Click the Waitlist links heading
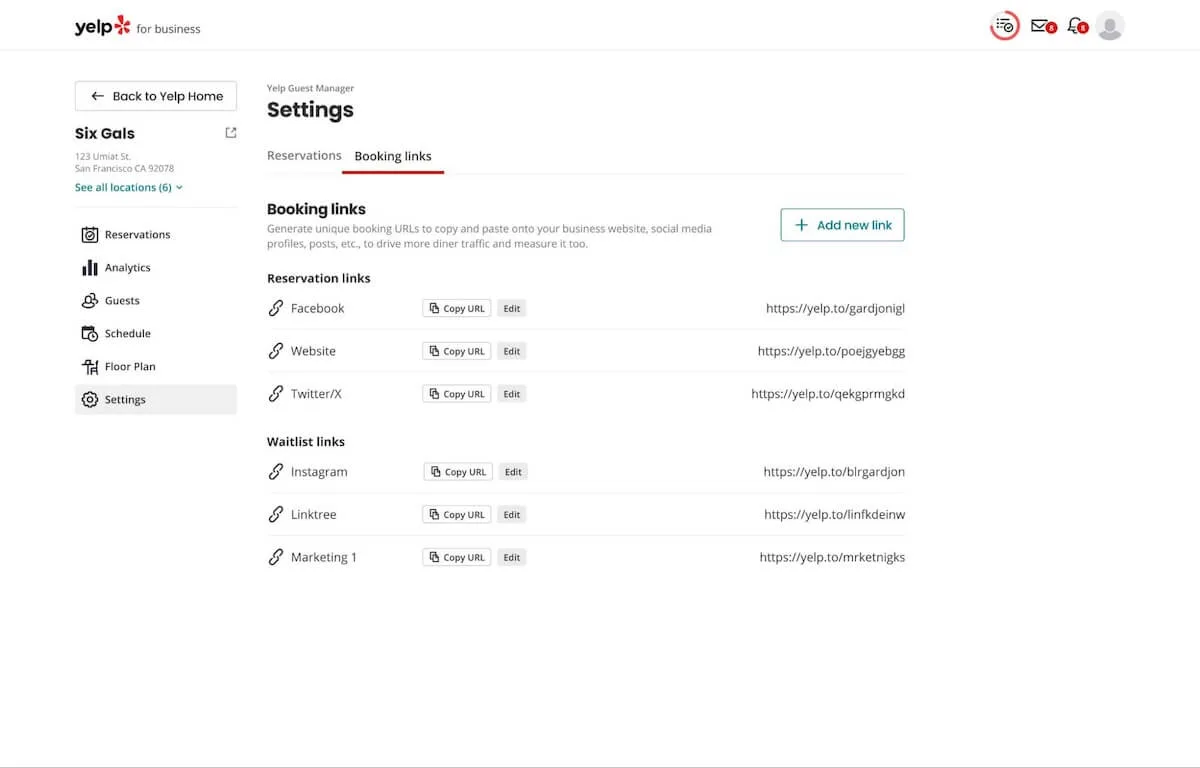Viewport: 1200px width, 768px height. [x=306, y=441]
